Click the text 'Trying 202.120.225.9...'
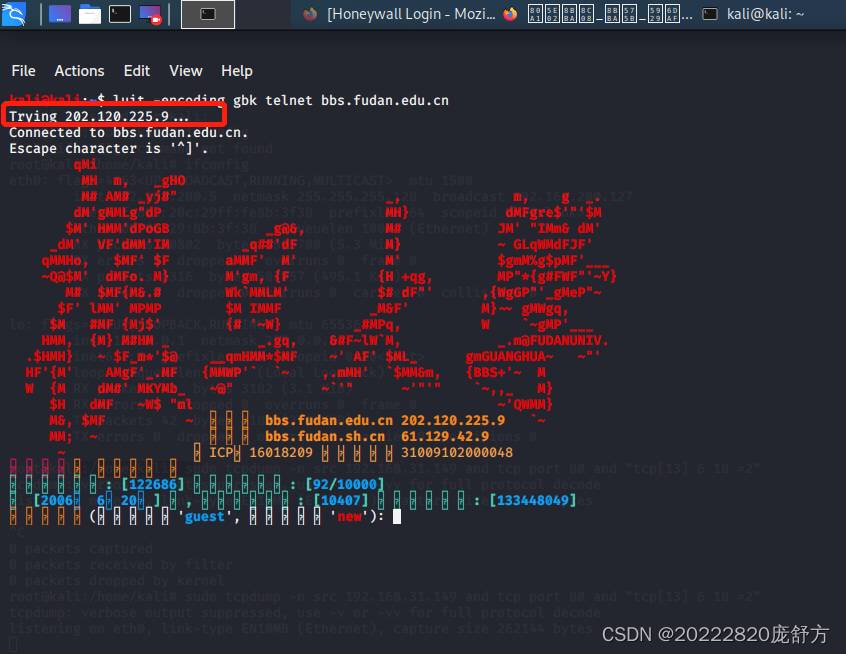 (x=99, y=116)
